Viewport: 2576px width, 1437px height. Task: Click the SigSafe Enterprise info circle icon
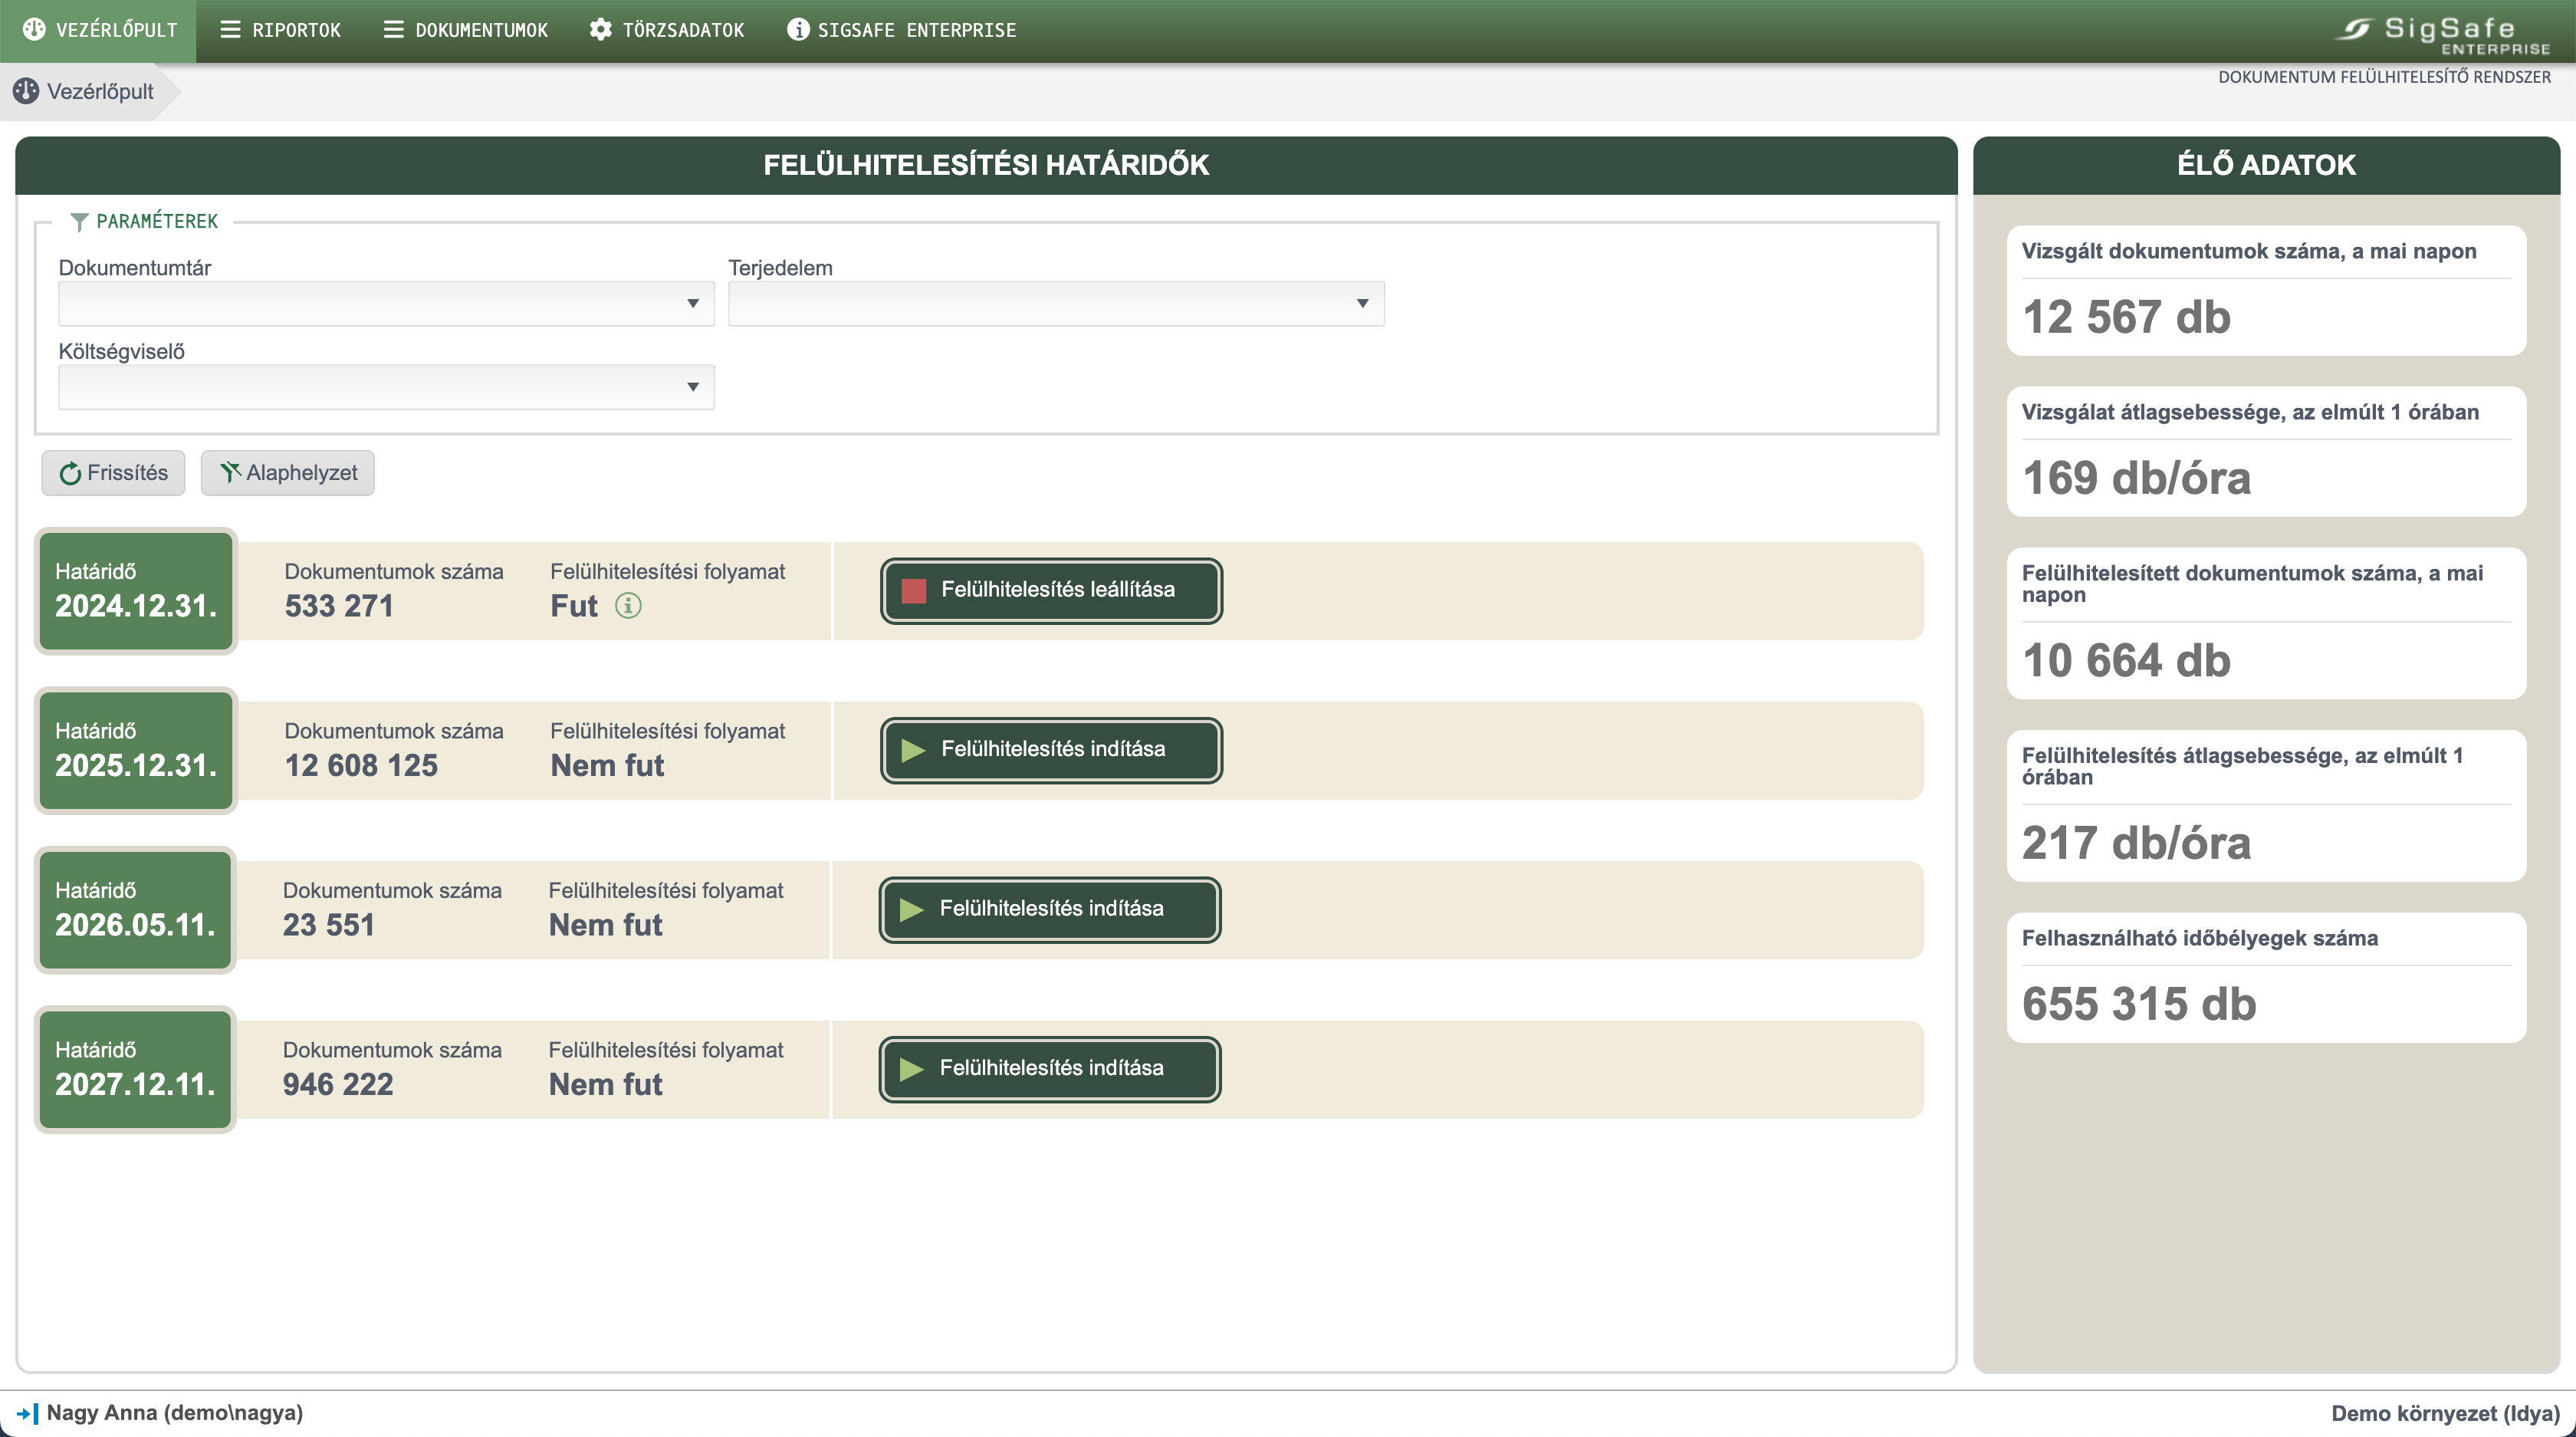(798, 30)
